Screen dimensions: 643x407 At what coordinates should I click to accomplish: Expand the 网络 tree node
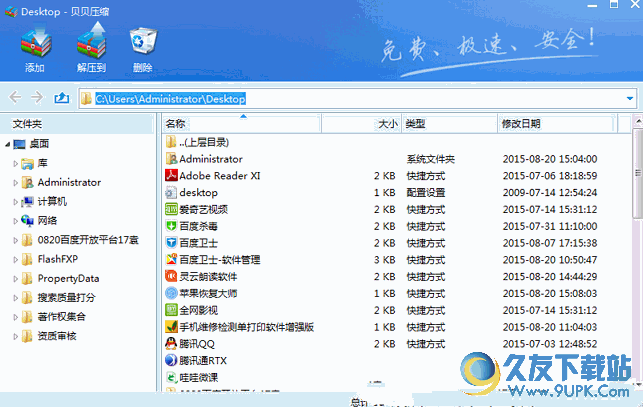[15, 221]
